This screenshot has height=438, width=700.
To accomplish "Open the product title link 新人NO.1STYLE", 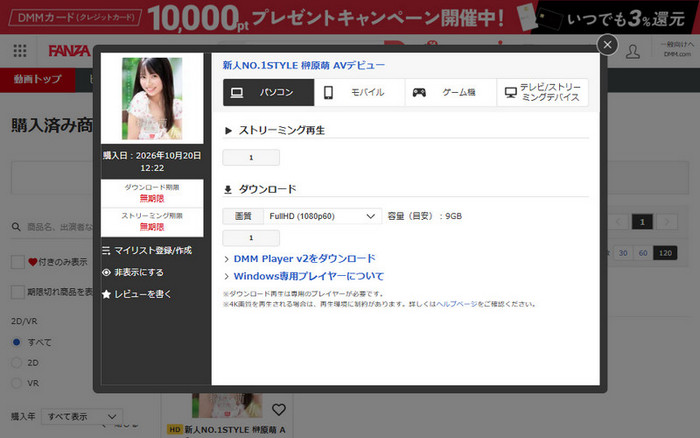I will (x=304, y=66).
